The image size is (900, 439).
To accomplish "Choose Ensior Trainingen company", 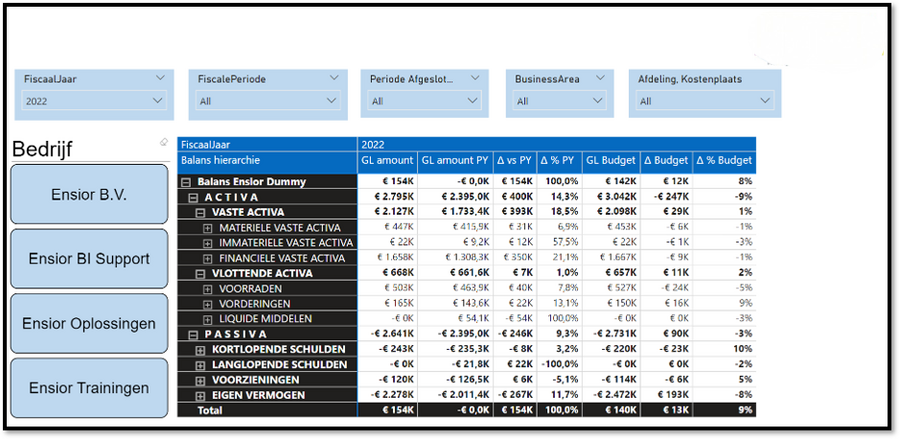I will (x=89, y=388).
